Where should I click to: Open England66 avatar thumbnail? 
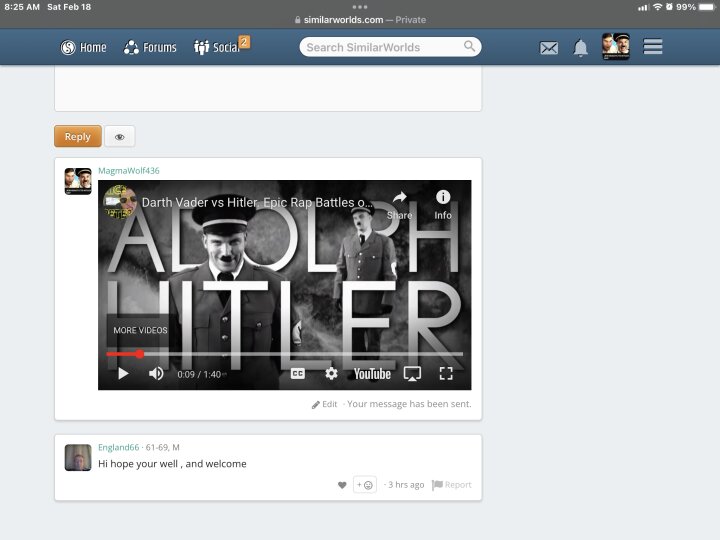[x=78, y=457]
